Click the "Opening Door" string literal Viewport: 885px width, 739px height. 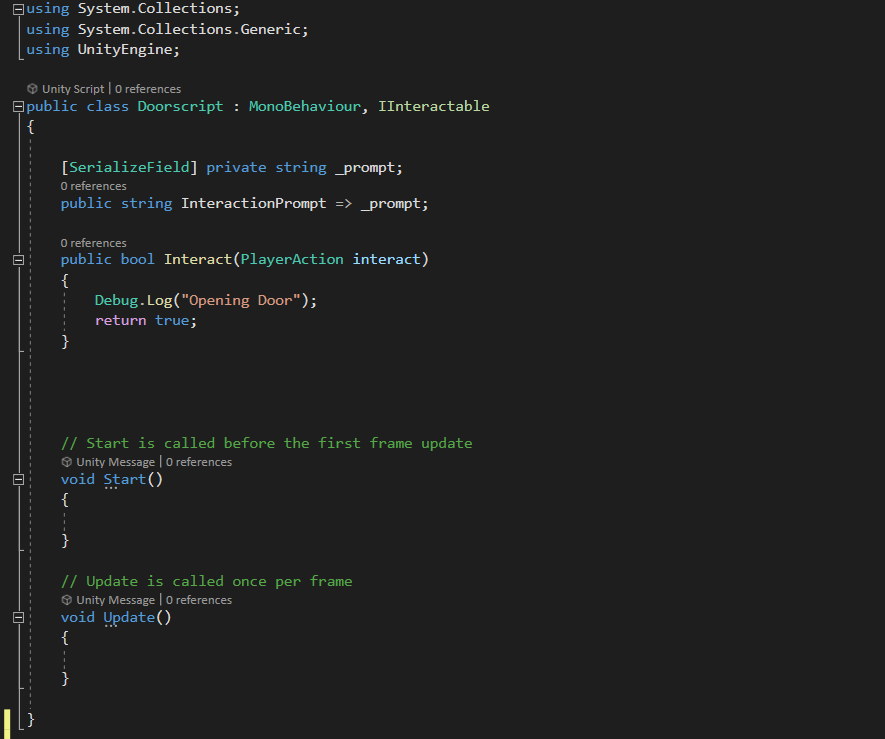(x=241, y=300)
